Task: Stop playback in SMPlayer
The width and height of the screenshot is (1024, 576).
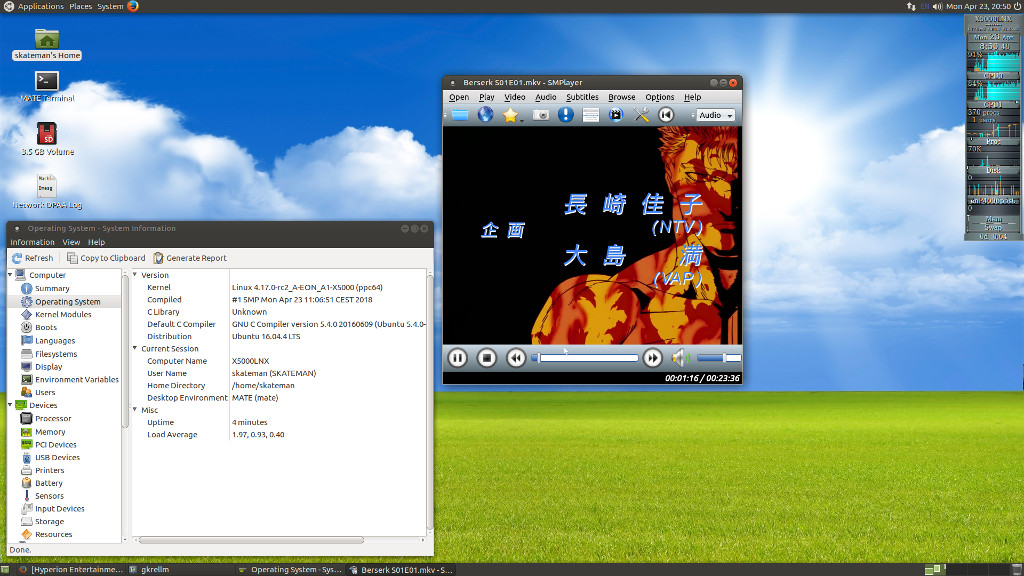Action: [487, 358]
